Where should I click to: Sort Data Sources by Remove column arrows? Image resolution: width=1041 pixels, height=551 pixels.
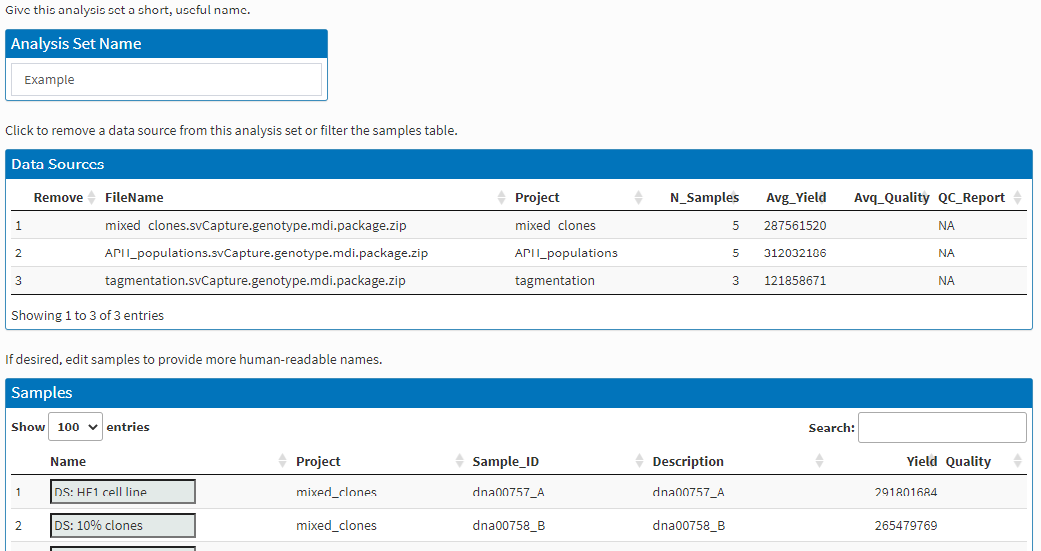click(92, 198)
